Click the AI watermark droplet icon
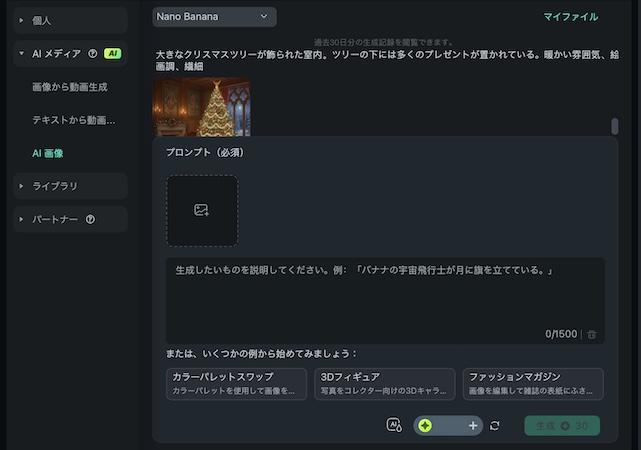 pyautogui.click(x=394, y=425)
